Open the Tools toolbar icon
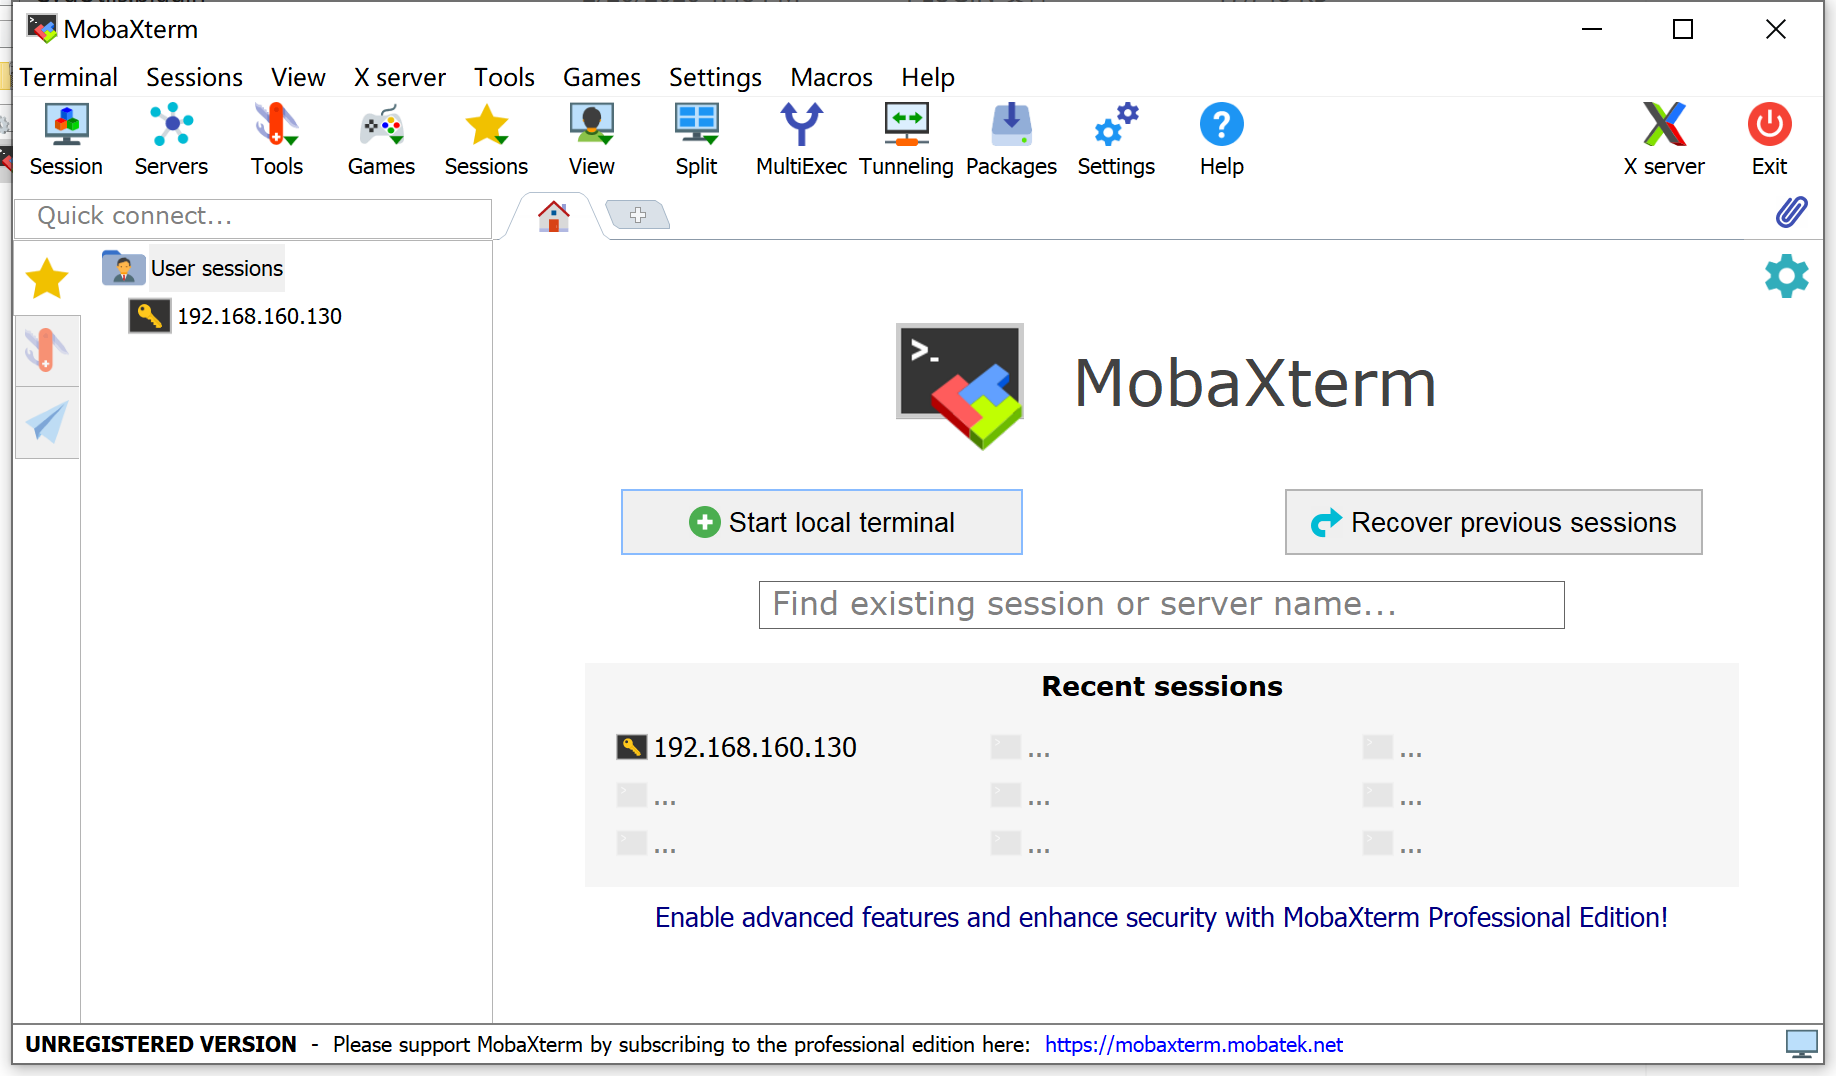 coord(277,140)
